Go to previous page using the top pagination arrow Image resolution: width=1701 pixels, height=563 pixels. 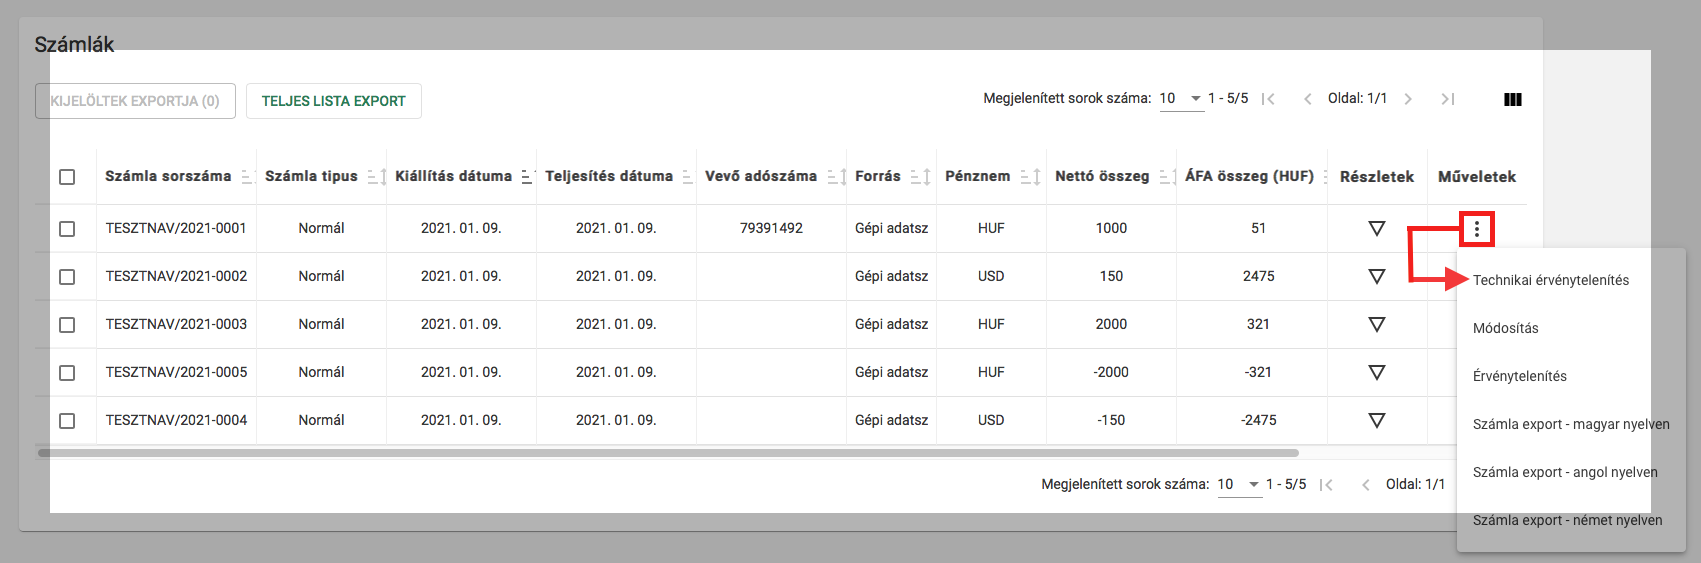pyautogui.click(x=1307, y=99)
